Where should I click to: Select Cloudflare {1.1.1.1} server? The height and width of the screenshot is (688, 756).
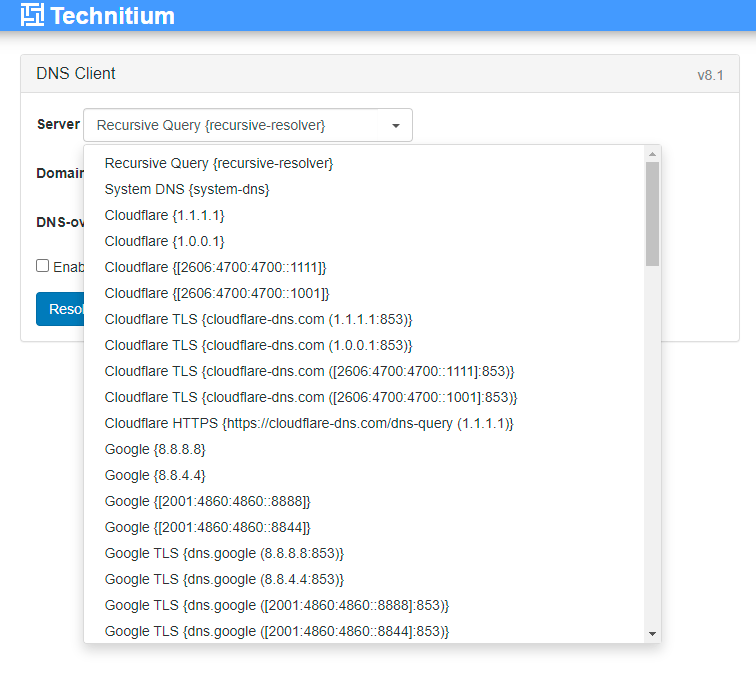[164, 215]
